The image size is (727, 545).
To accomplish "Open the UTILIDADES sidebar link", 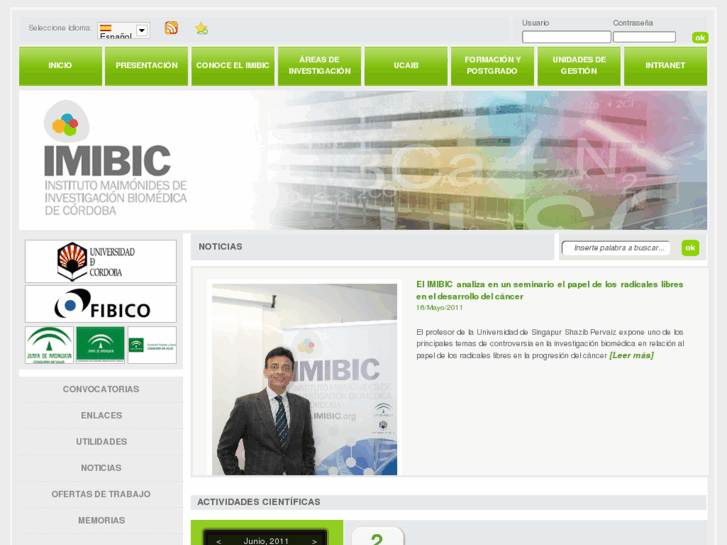I will 101,442.
